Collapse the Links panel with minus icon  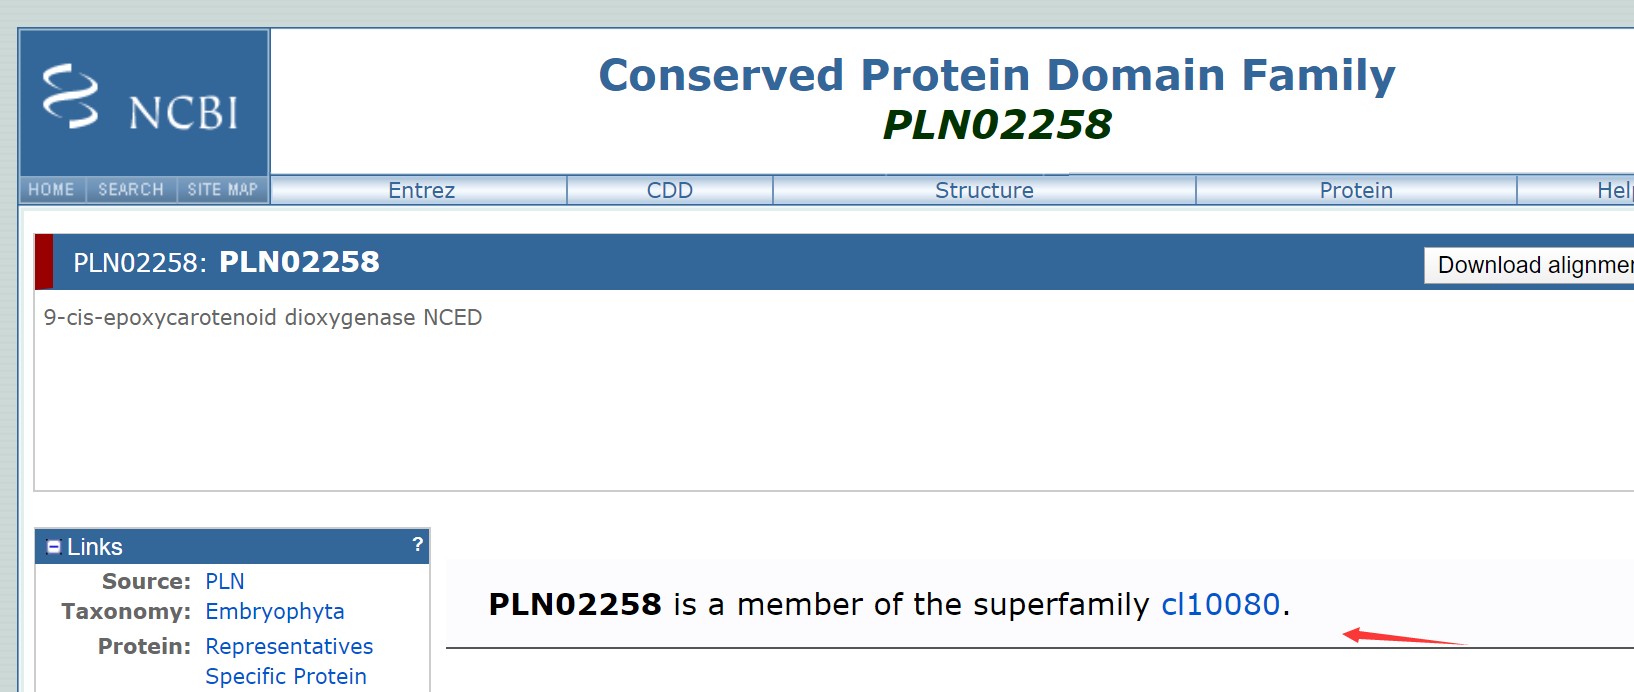pyautogui.click(x=54, y=547)
